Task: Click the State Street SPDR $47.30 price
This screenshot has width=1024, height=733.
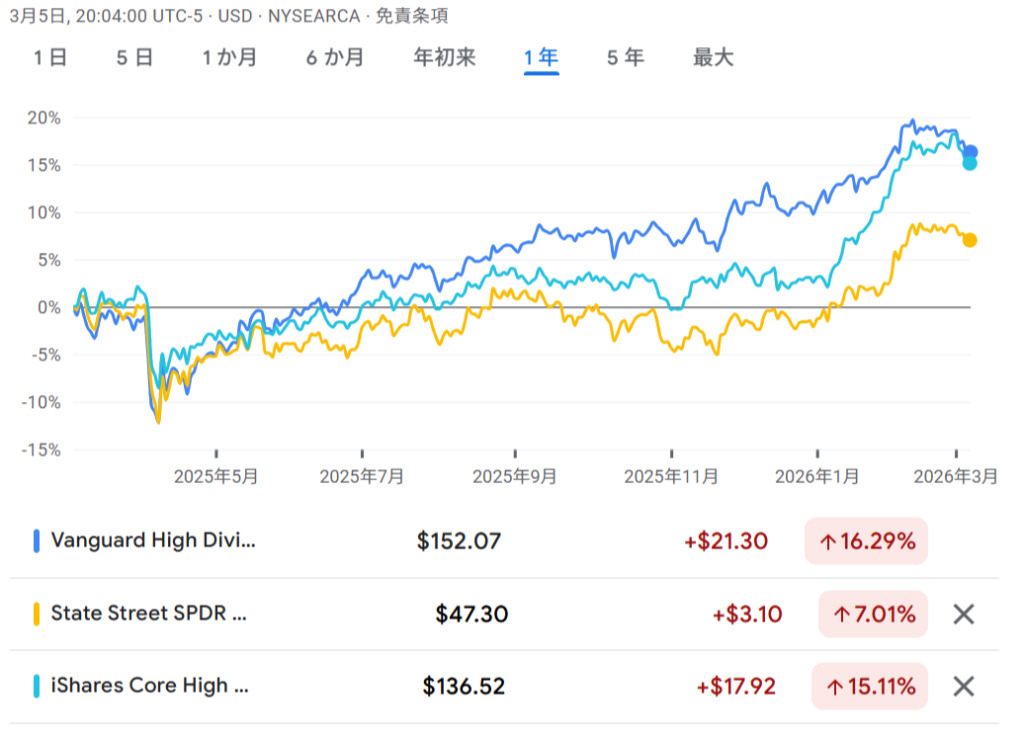Action: tap(471, 614)
